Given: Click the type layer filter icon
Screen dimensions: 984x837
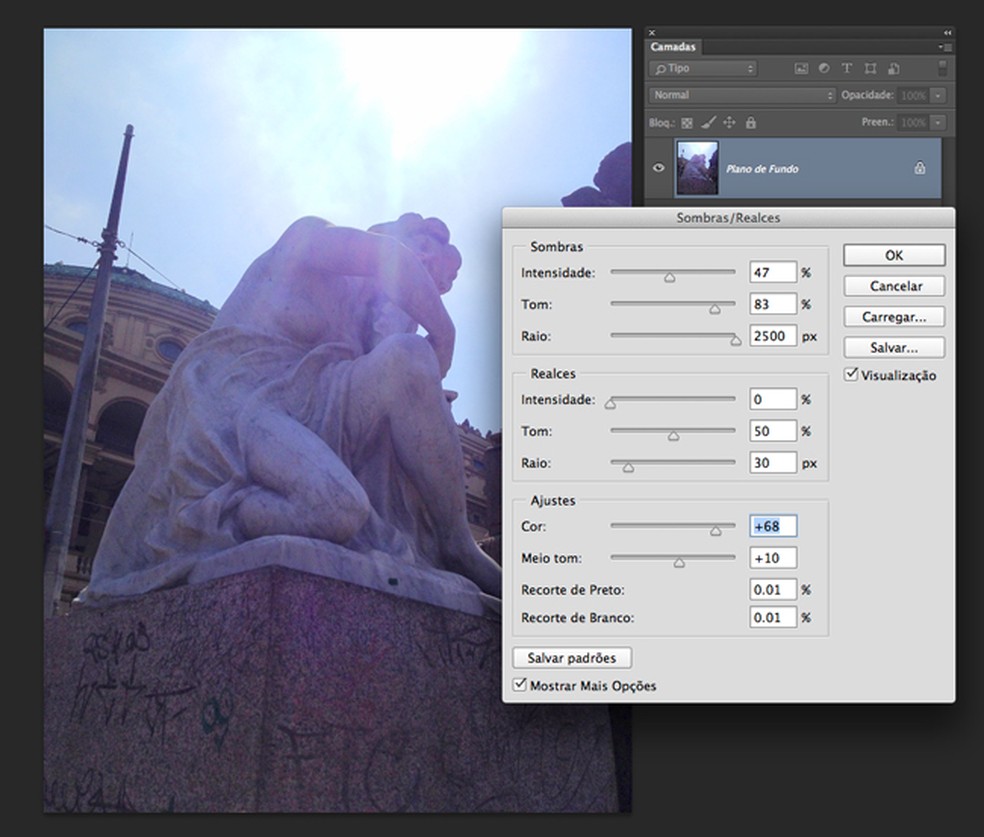Looking at the screenshot, I should pyautogui.click(x=847, y=69).
